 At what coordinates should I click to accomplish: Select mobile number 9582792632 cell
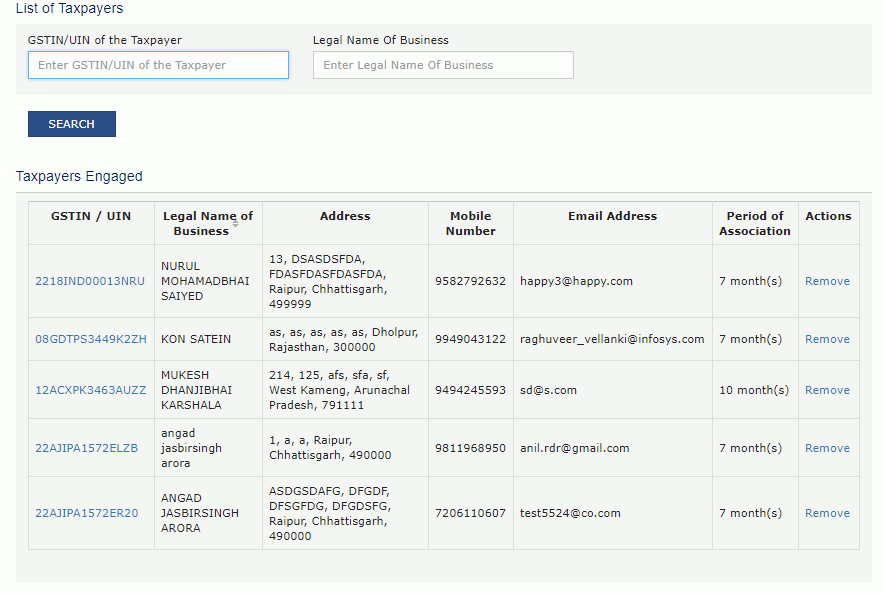[470, 281]
